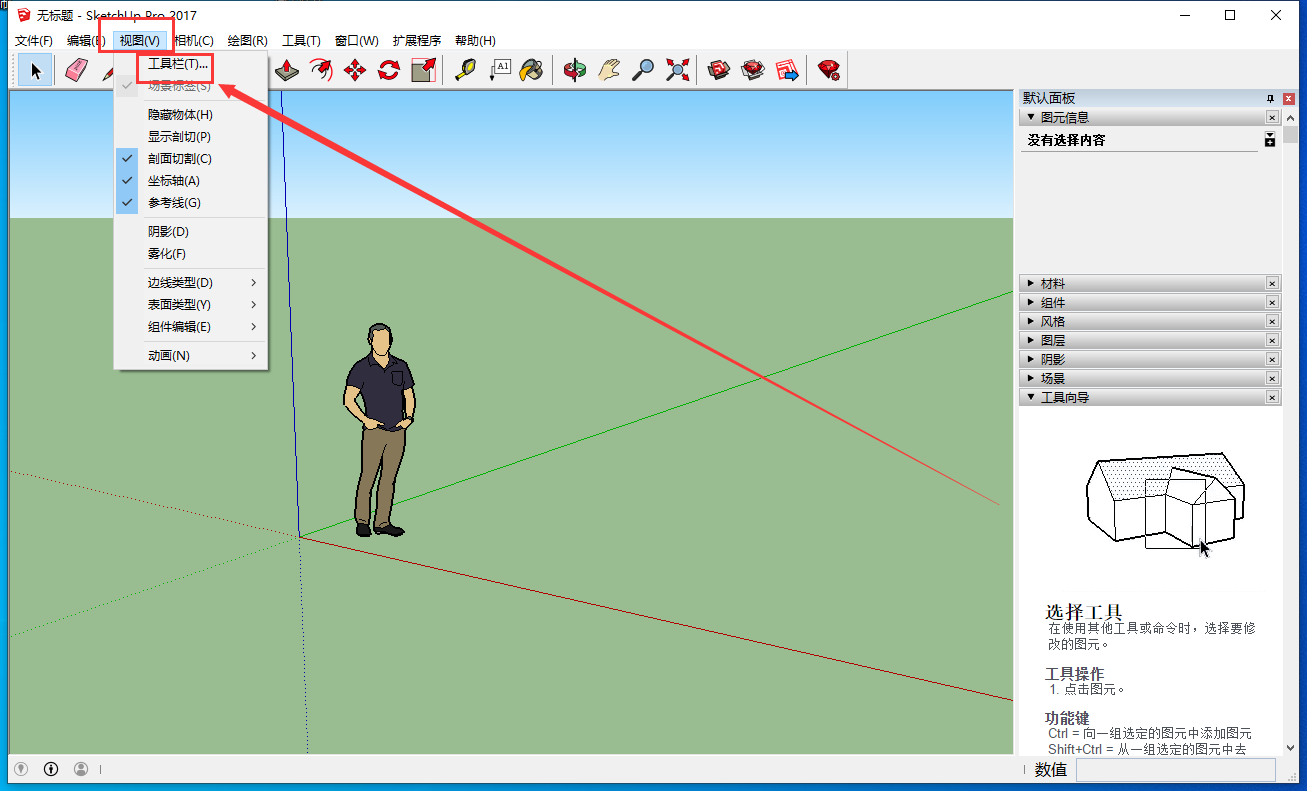Toggle 参考线(G) guides off
This screenshot has width=1307, height=791.
(x=174, y=203)
